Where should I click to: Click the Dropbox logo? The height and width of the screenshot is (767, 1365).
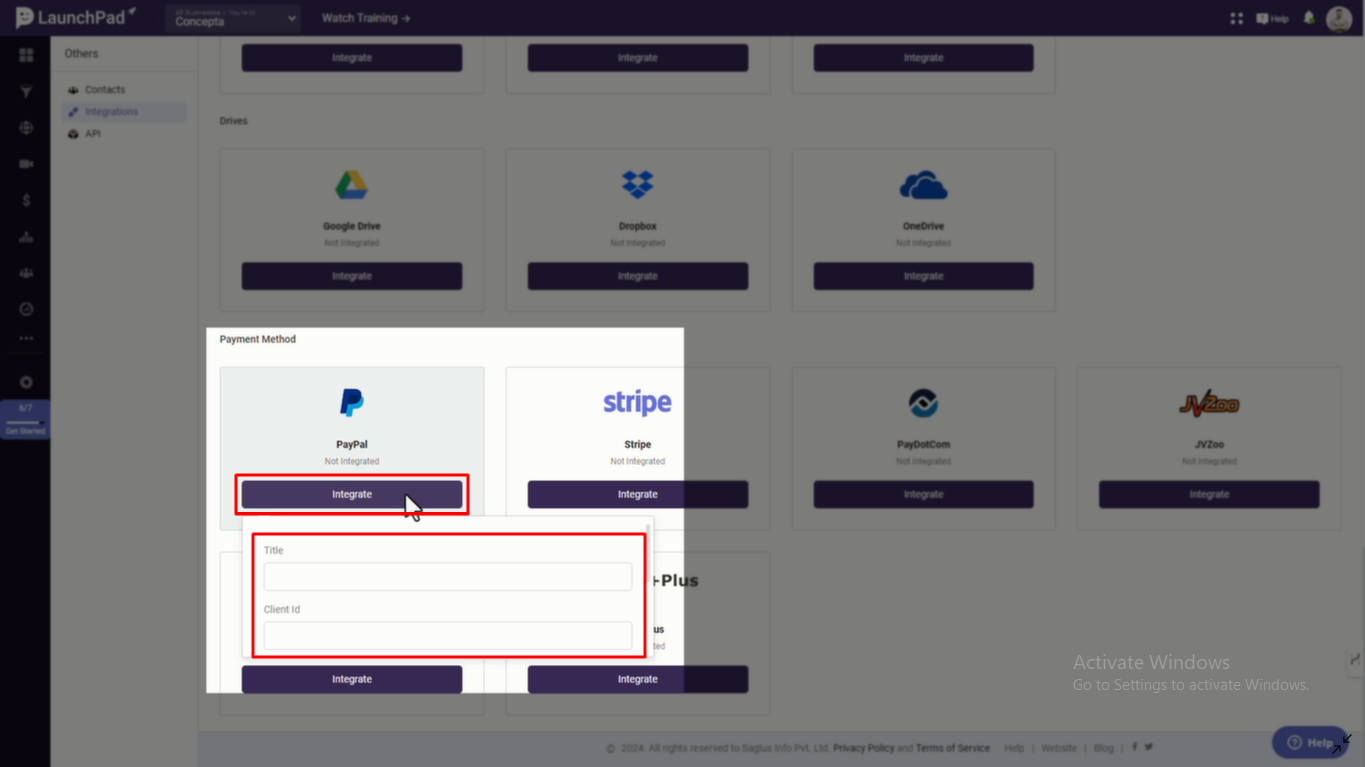click(637, 185)
